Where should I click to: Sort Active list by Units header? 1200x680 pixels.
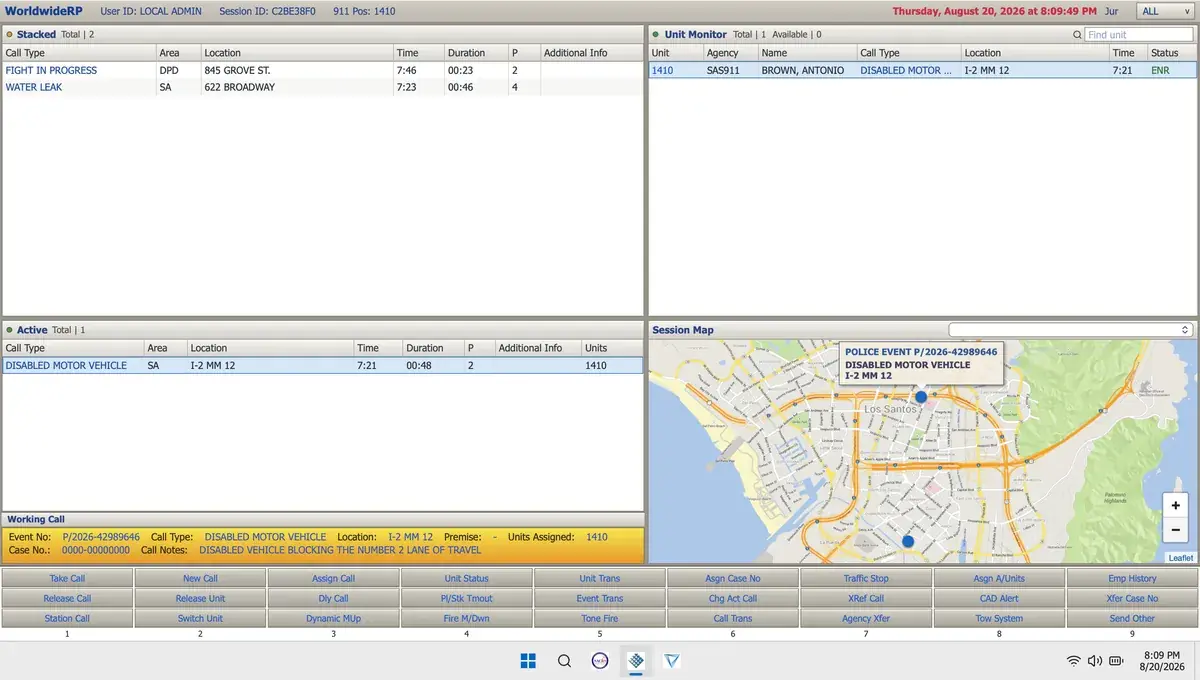pyautogui.click(x=612, y=348)
